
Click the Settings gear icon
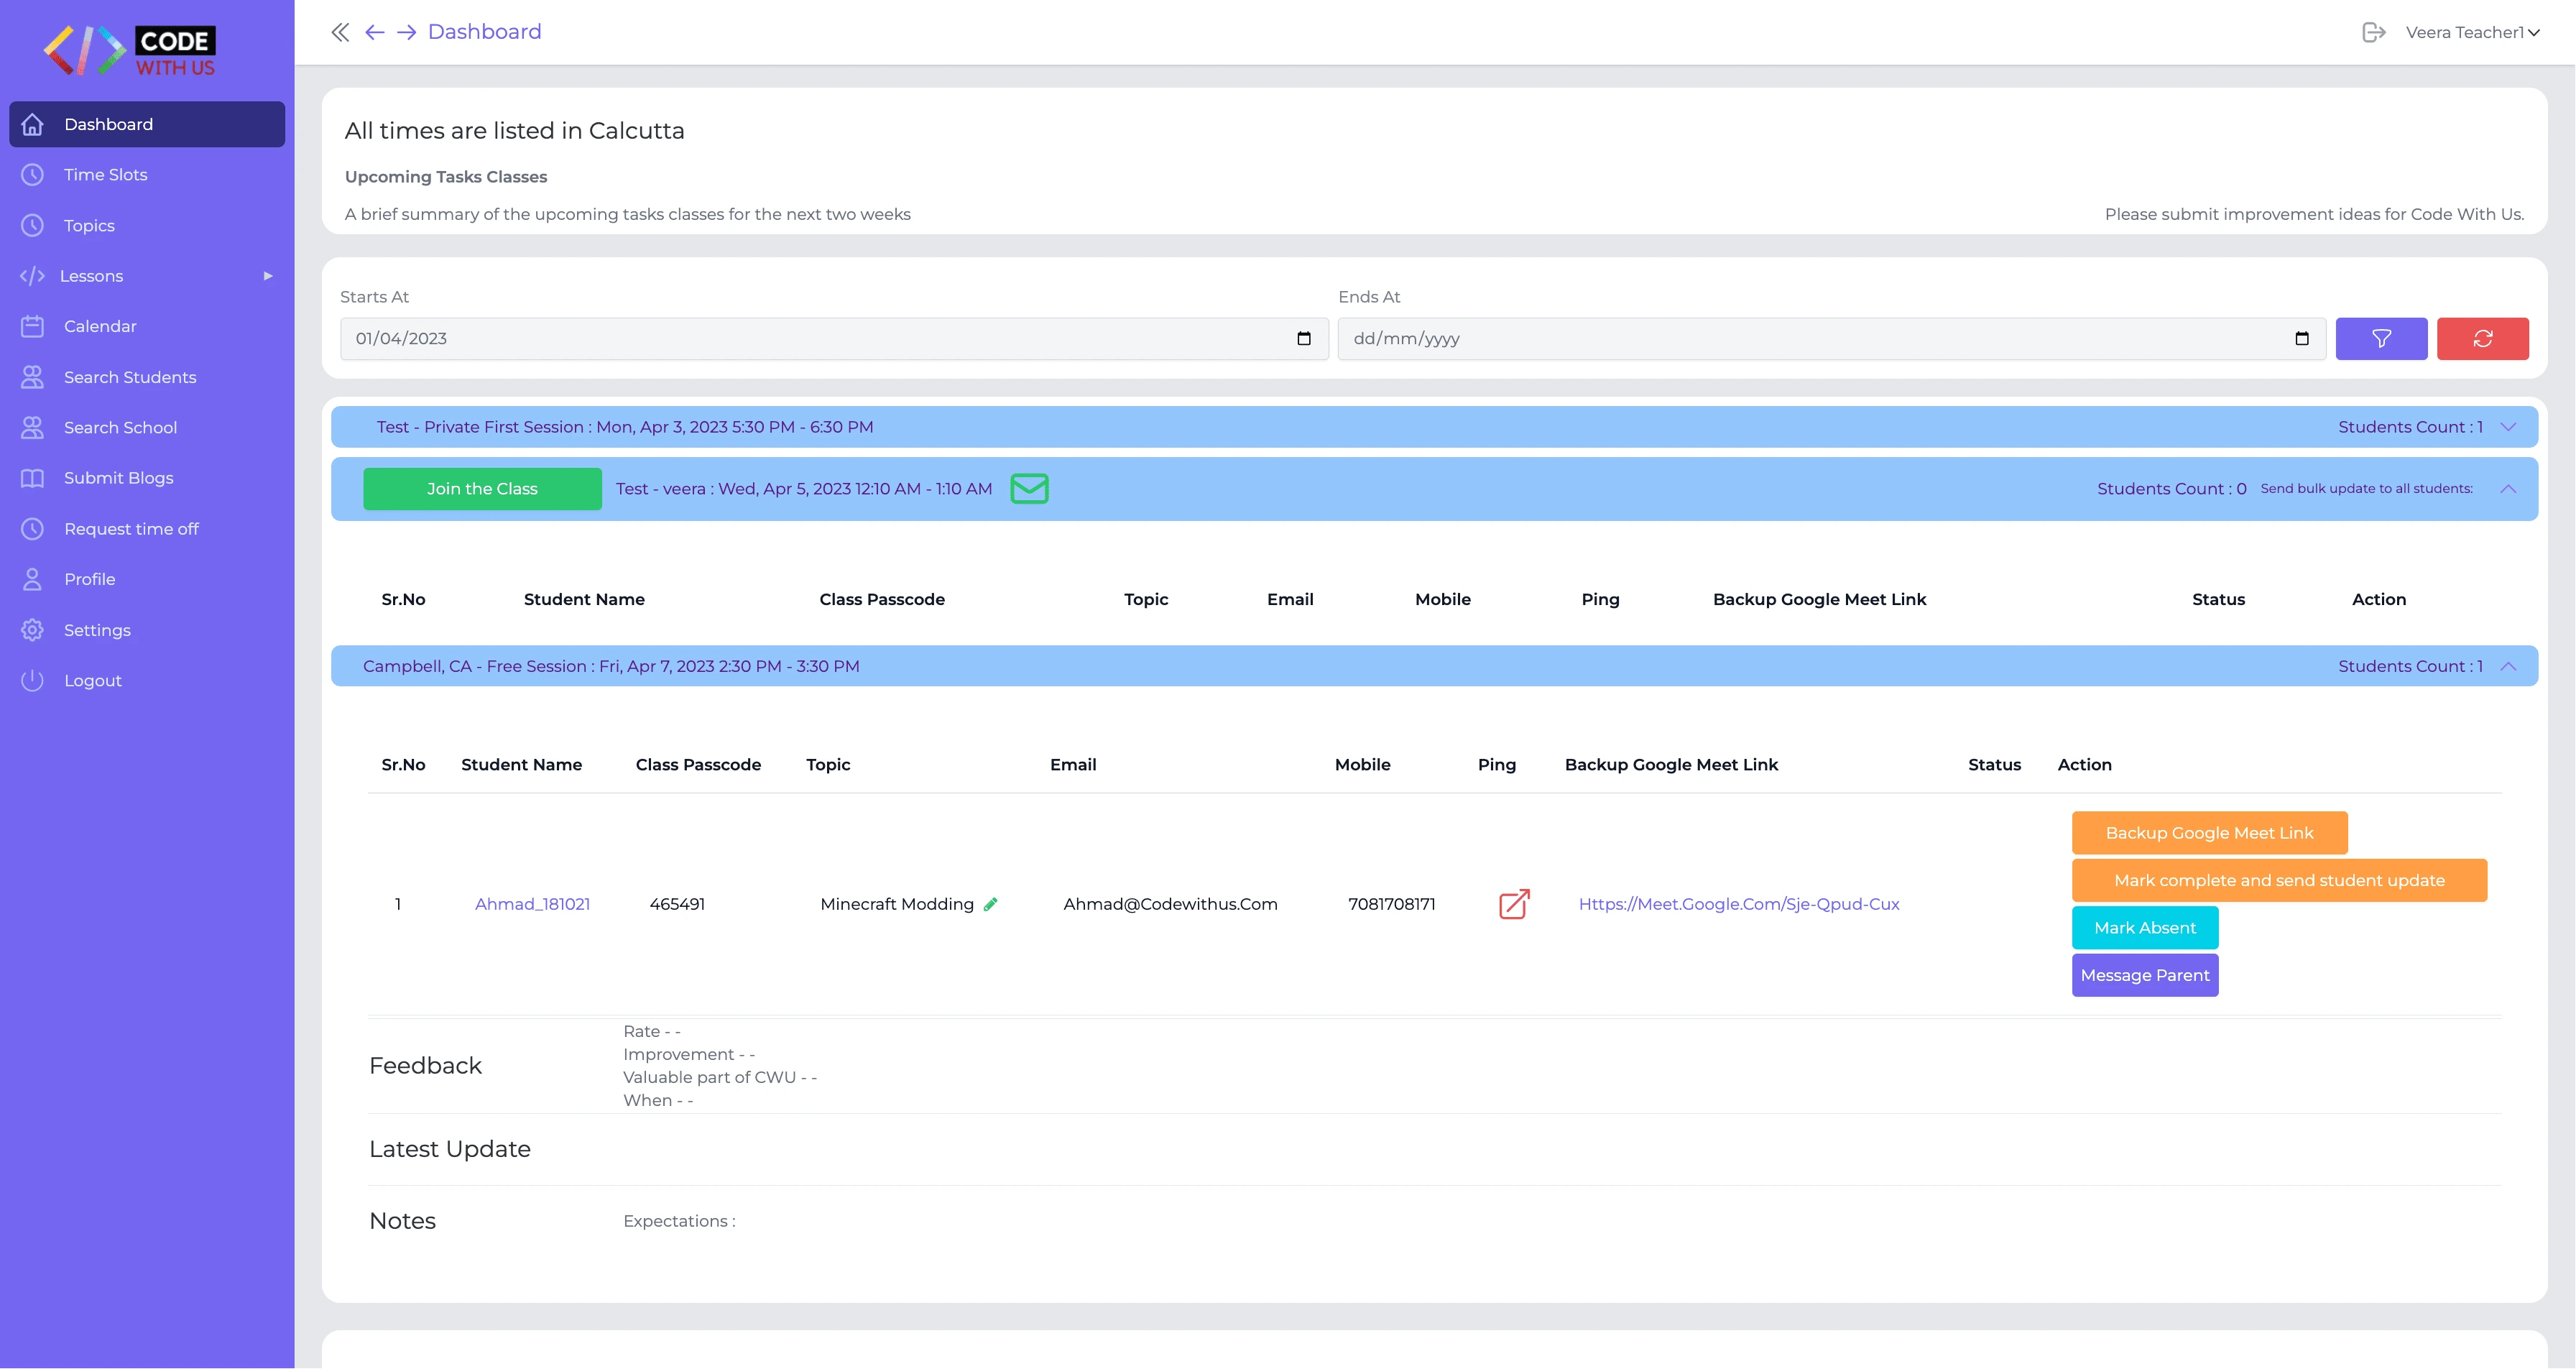pos(33,630)
